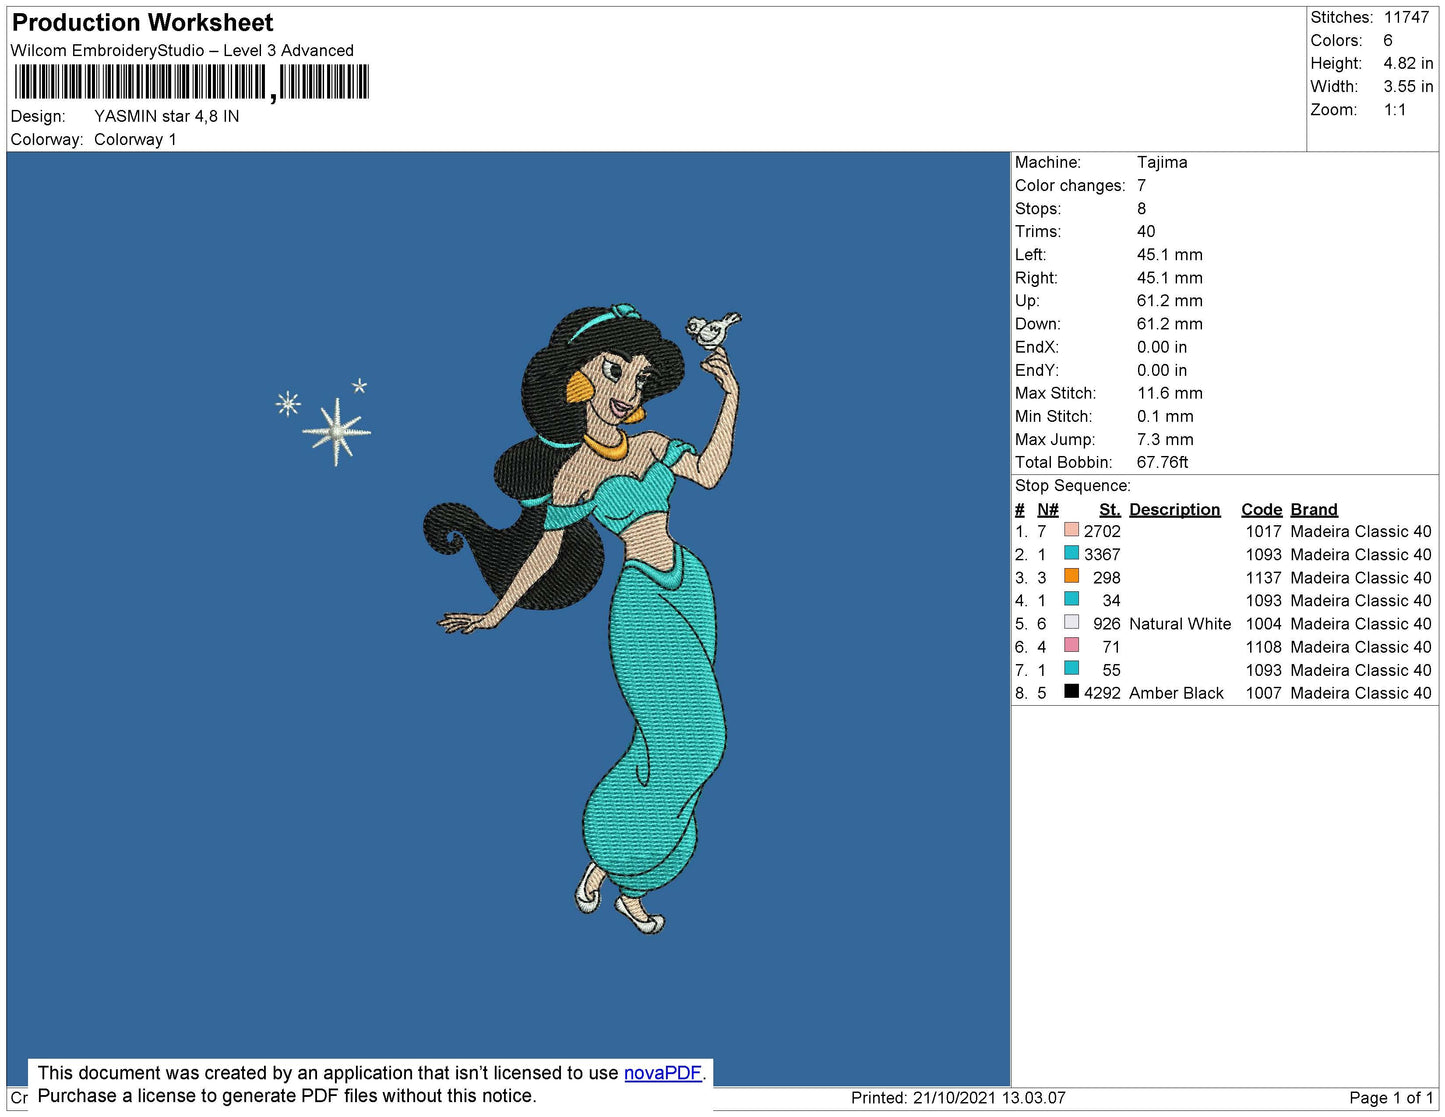This screenshot has height=1117, width=1445.
Task: Select the Left value "45.1 mm"
Action: coord(1170,254)
